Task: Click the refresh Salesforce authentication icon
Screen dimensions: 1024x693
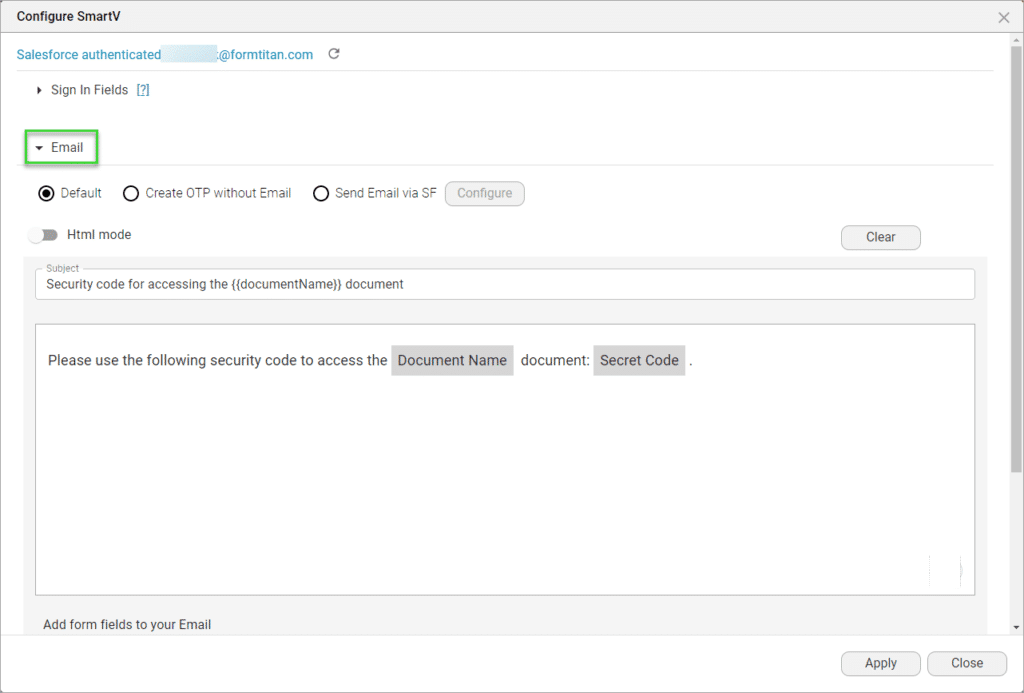Action: pyautogui.click(x=334, y=54)
